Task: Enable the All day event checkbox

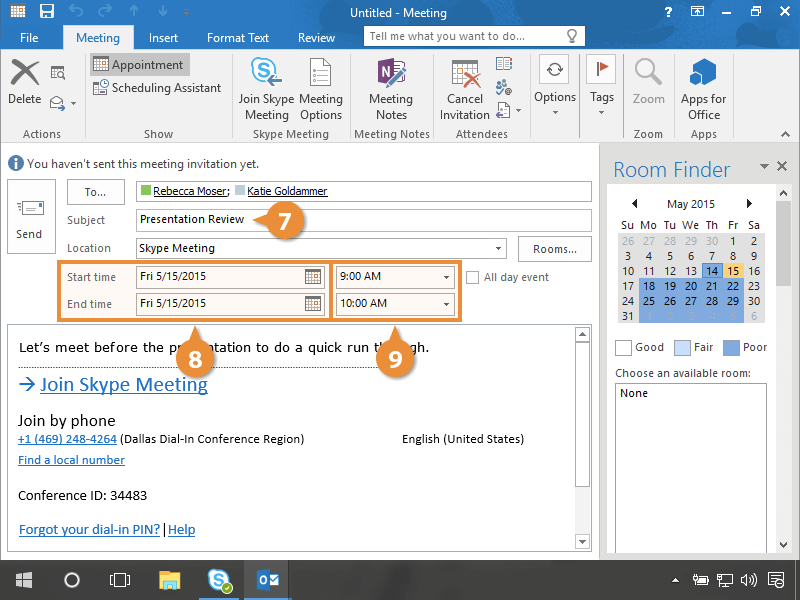Action: click(x=474, y=277)
